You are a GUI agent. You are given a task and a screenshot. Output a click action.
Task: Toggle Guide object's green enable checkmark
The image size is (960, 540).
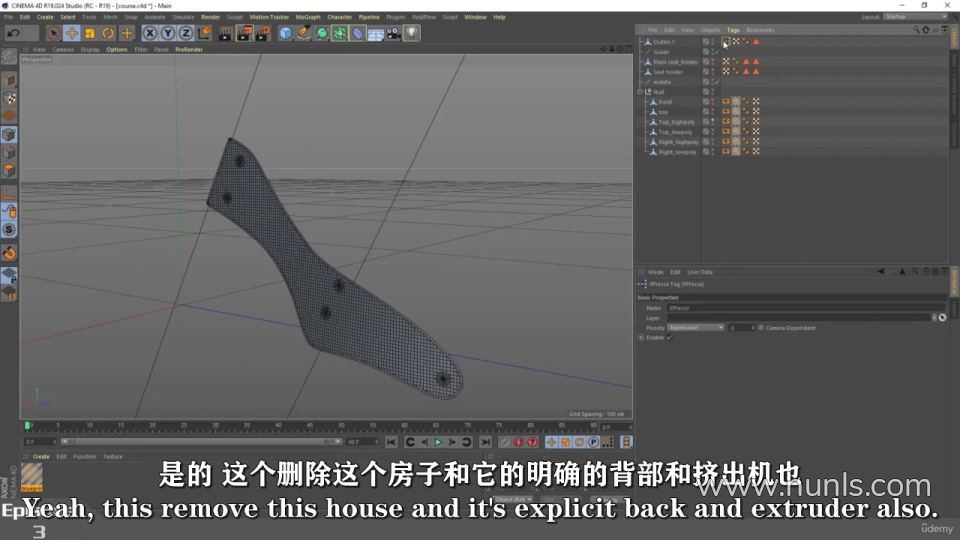(717, 52)
